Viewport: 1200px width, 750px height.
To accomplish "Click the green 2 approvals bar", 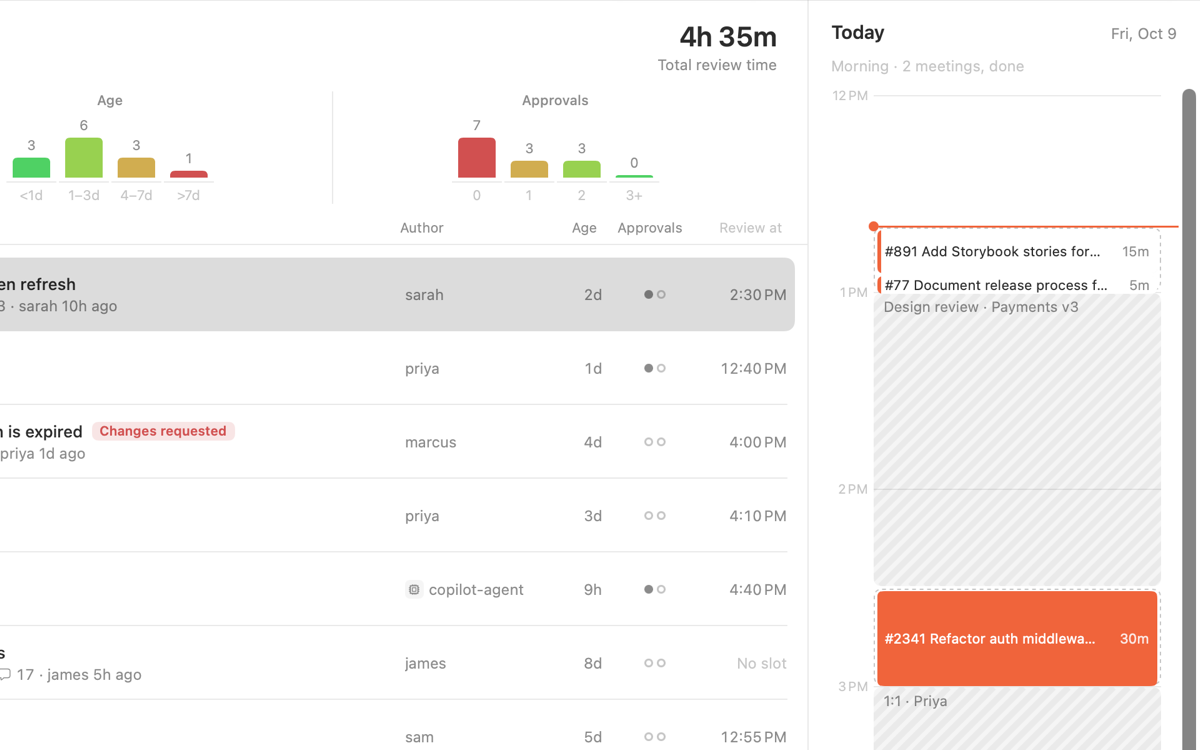I will click(582, 169).
